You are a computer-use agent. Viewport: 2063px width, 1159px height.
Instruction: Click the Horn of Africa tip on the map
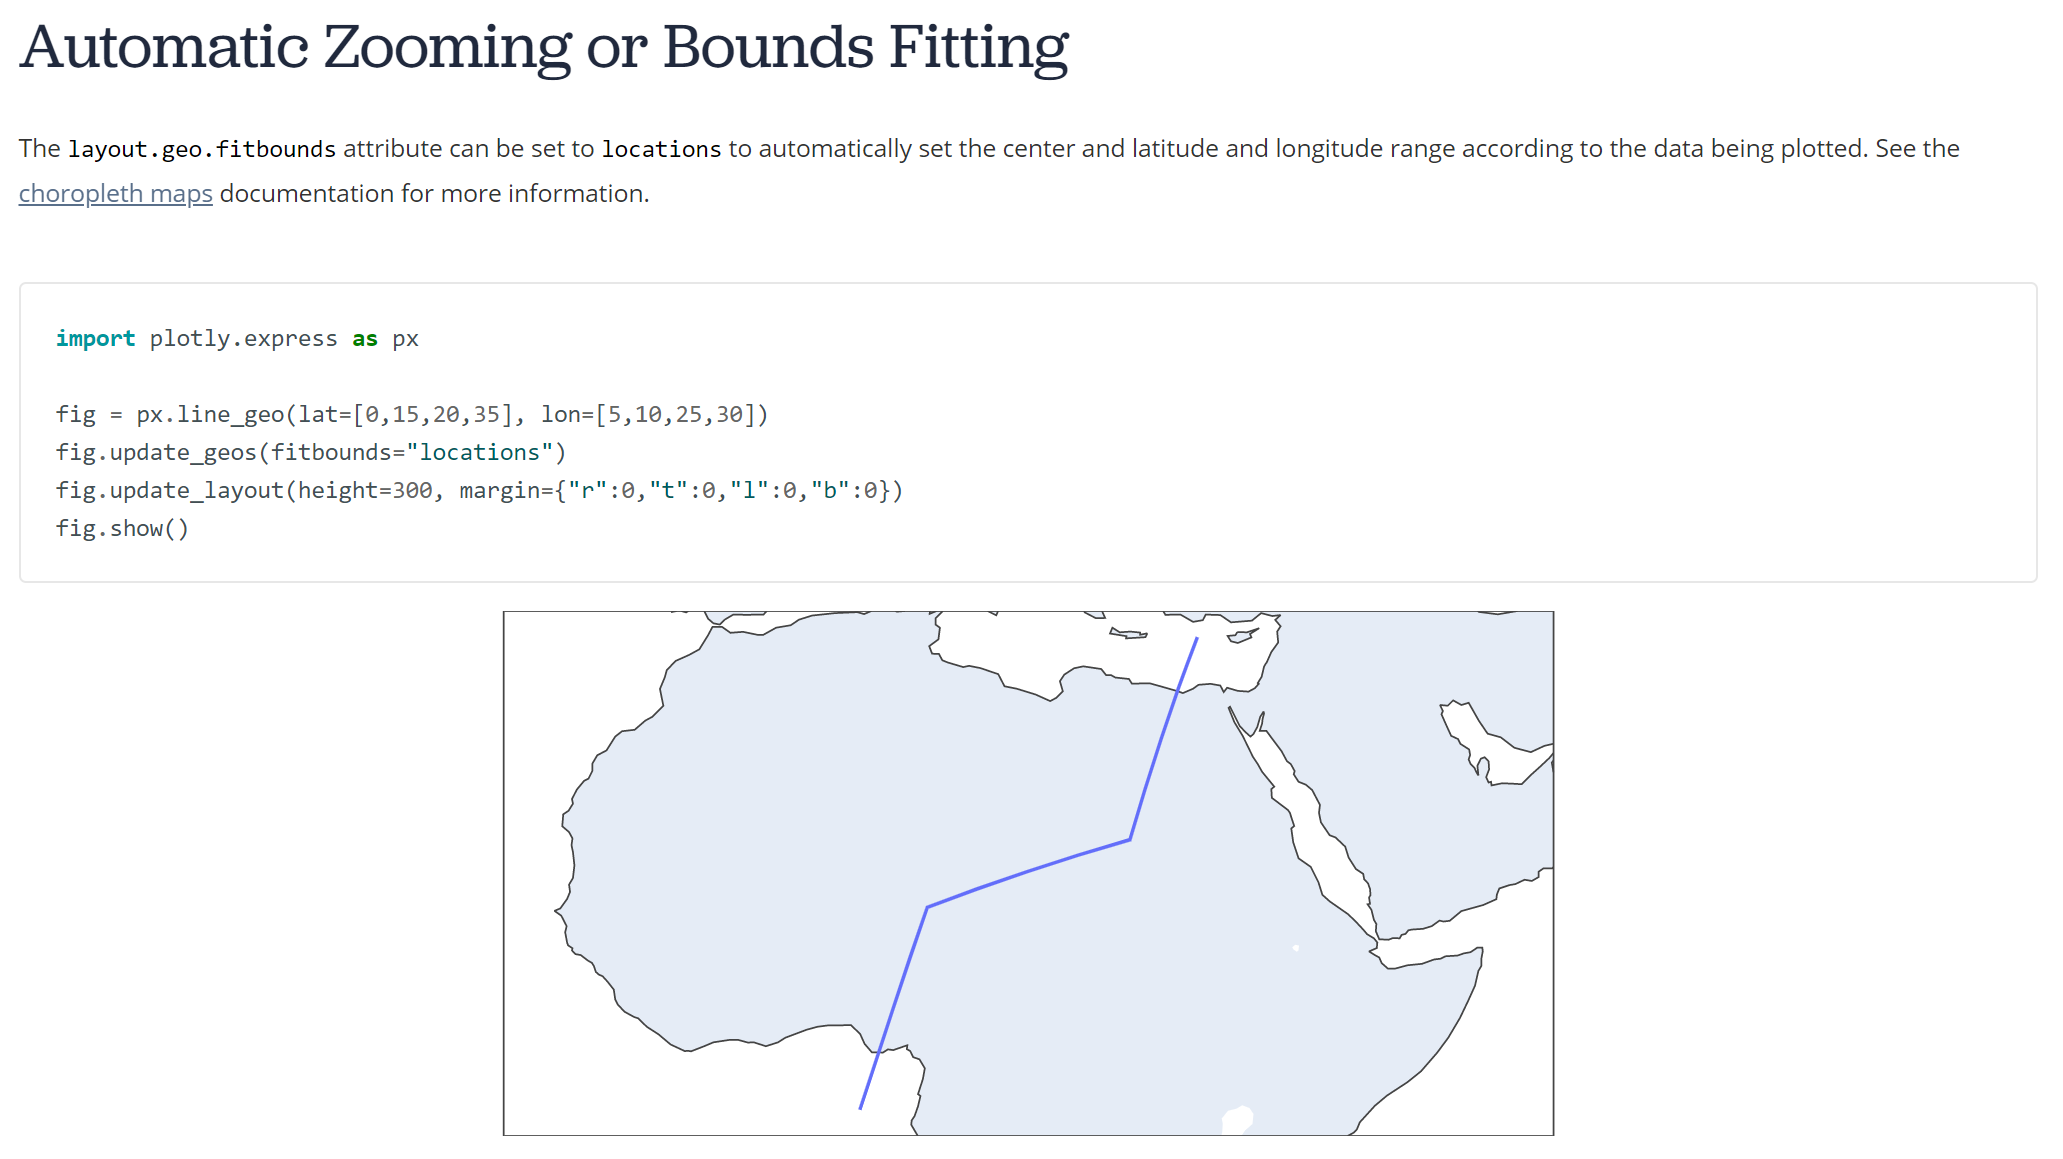(x=1478, y=955)
